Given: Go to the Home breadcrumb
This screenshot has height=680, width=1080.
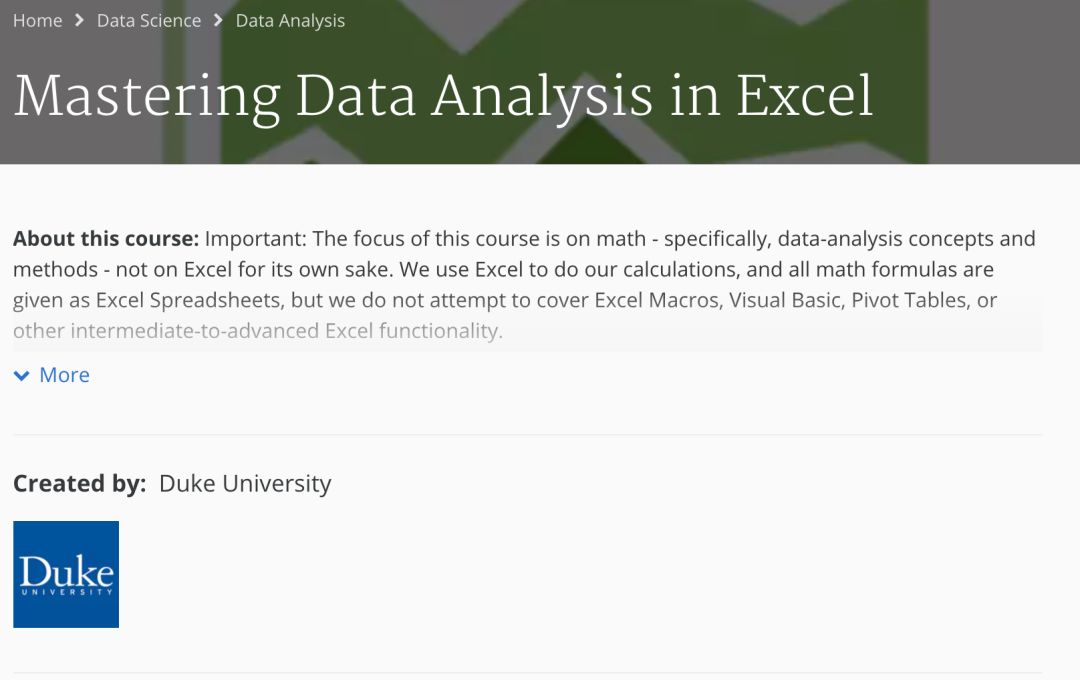Looking at the screenshot, I should 37,21.
